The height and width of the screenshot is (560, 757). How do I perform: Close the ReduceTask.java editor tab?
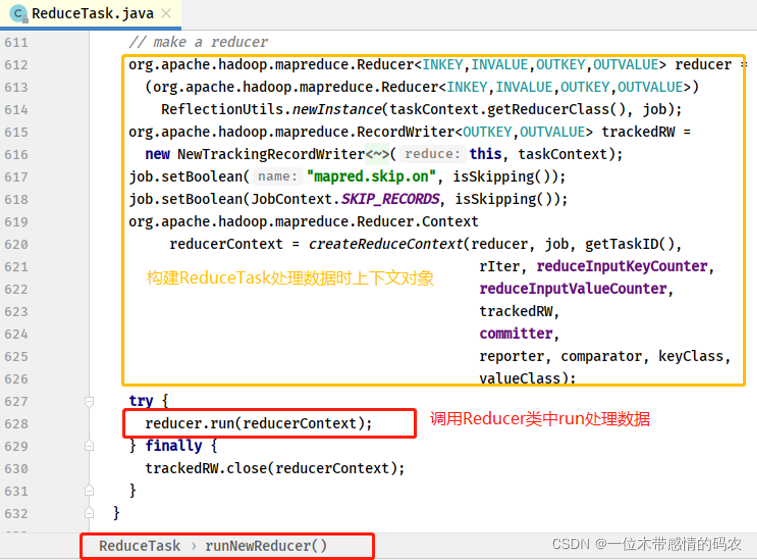168,14
